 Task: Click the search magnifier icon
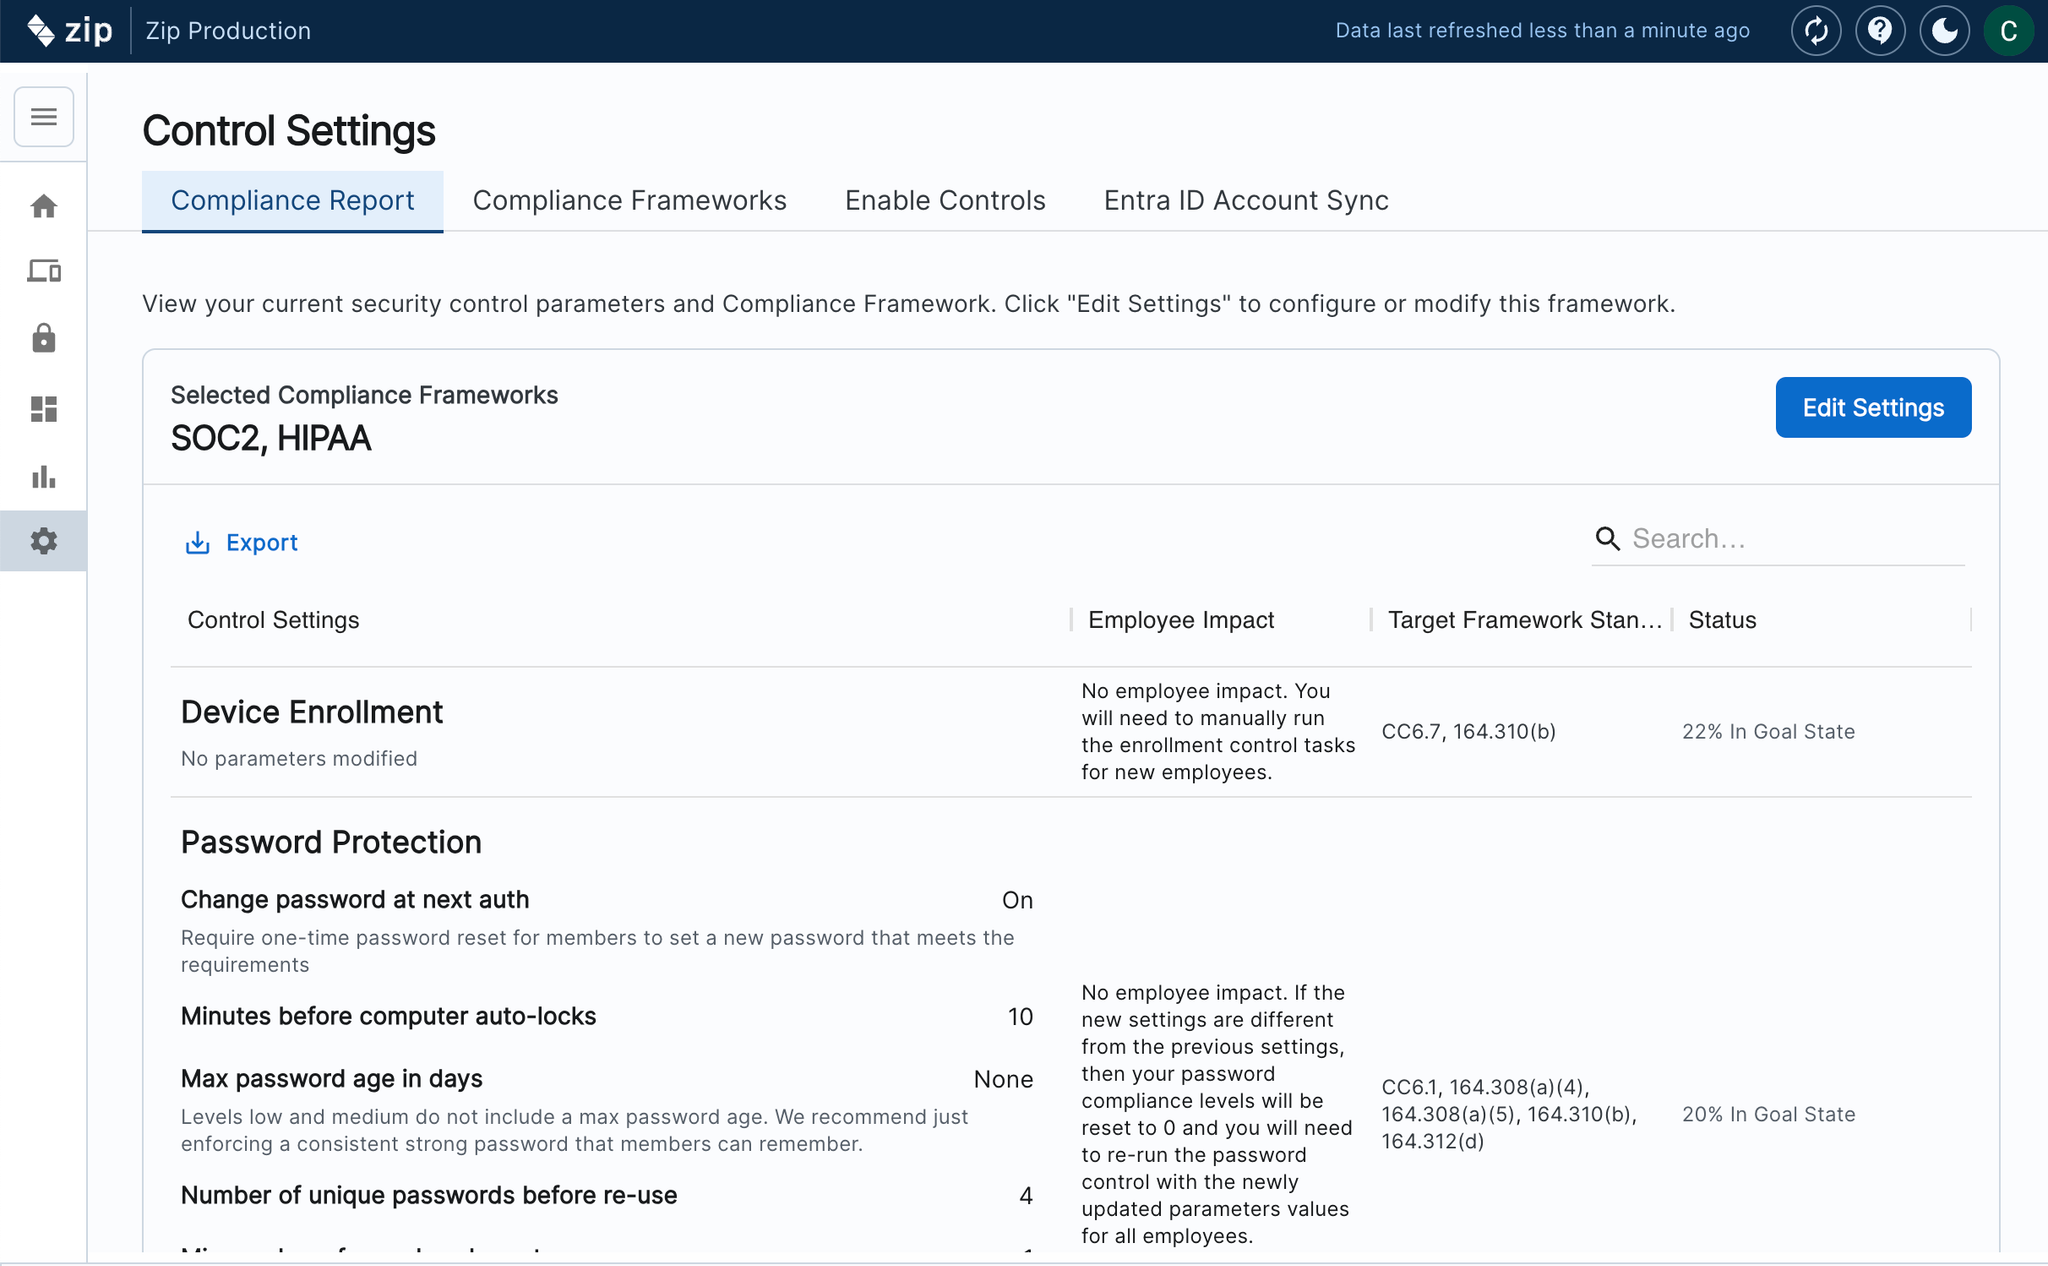pos(1608,539)
